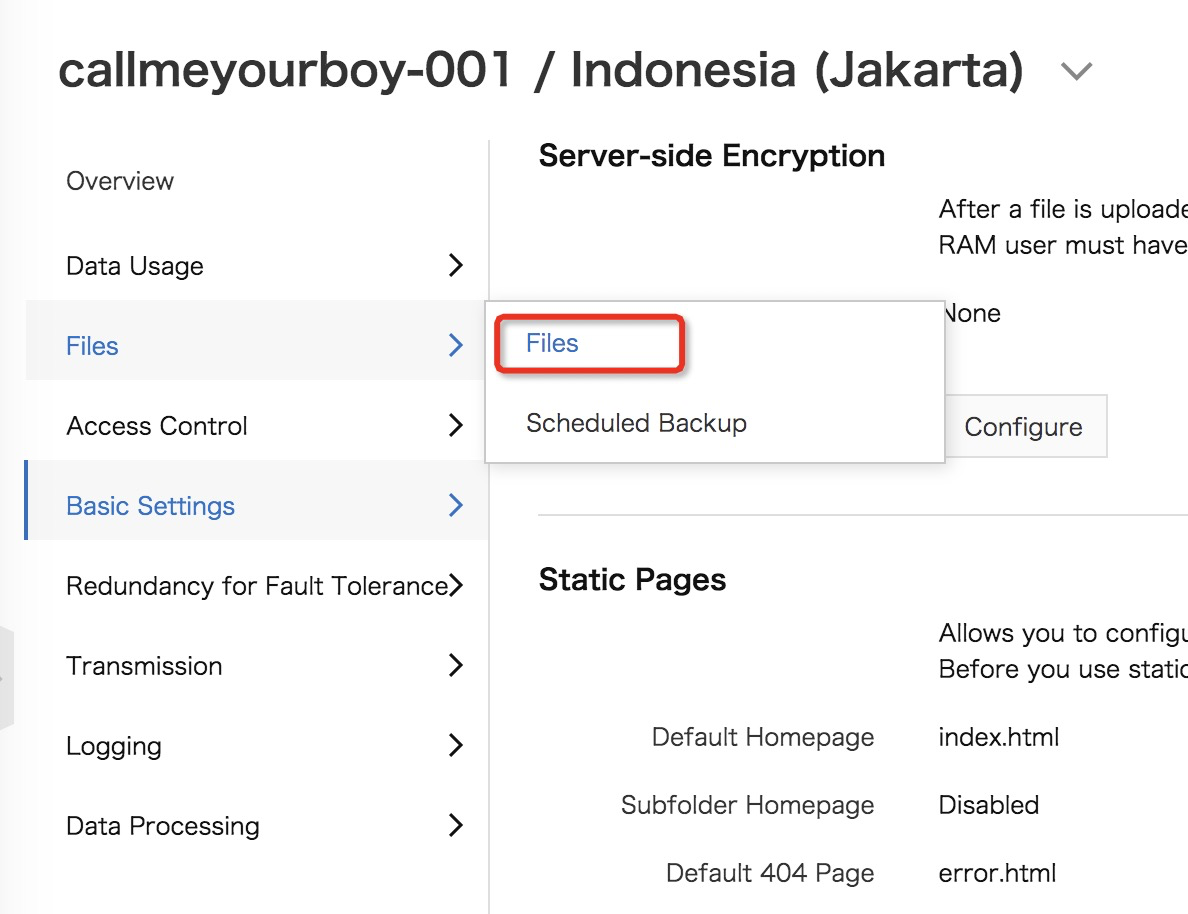Expand the Data Usage chevron
This screenshot has width=1188, height=914.
click(x=456, y=265)
